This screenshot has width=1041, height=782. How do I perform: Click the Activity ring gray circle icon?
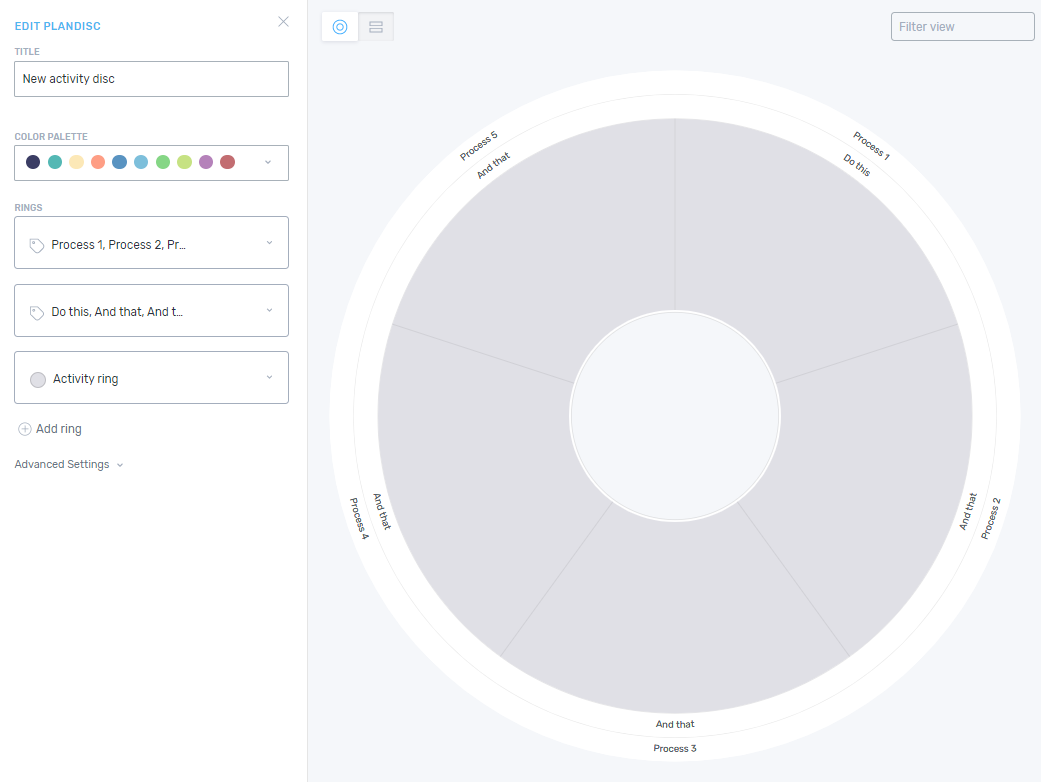pos(38,379)
